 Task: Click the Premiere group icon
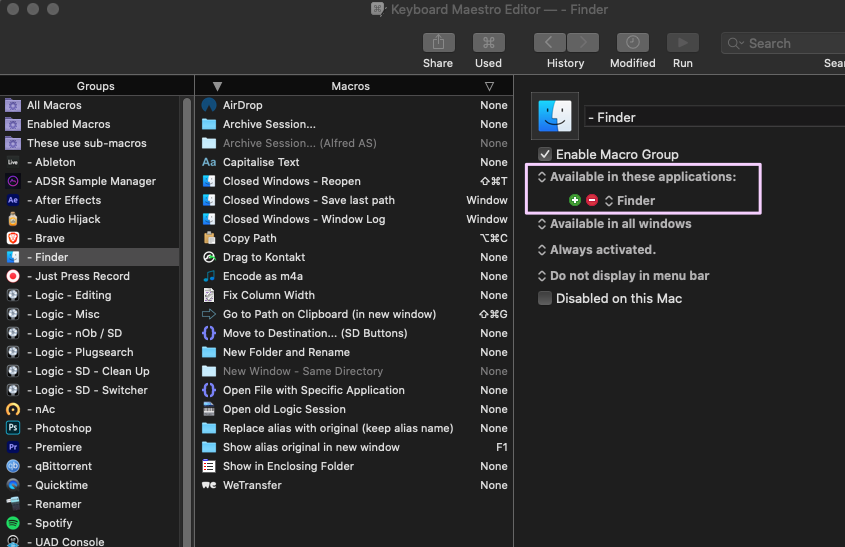(13, 447)
